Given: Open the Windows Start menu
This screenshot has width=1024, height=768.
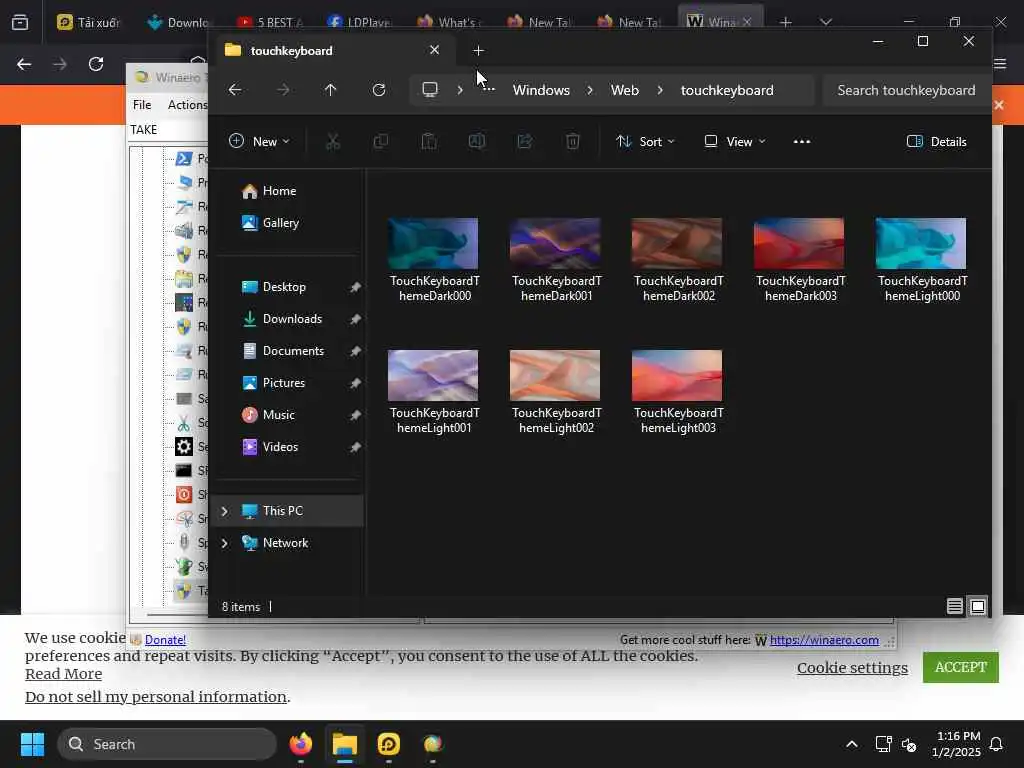Looking at the screenshot, I should pyautogui.click(x=32, y=744).
